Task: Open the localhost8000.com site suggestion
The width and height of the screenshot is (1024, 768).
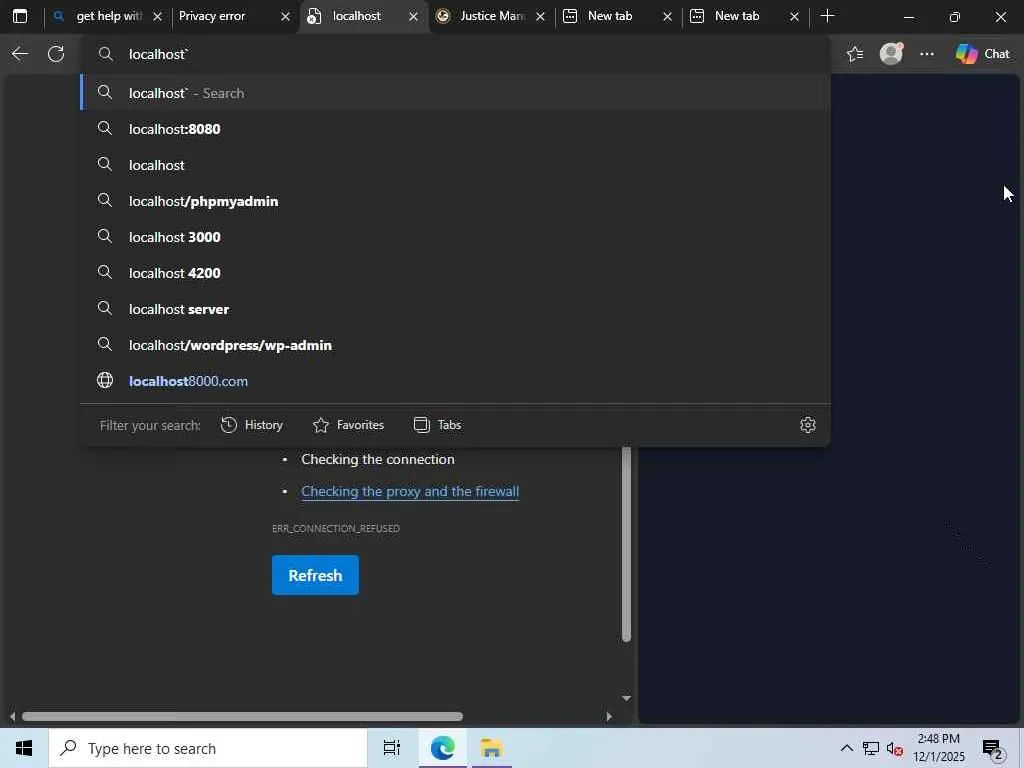Action: [x=455, y=381]
